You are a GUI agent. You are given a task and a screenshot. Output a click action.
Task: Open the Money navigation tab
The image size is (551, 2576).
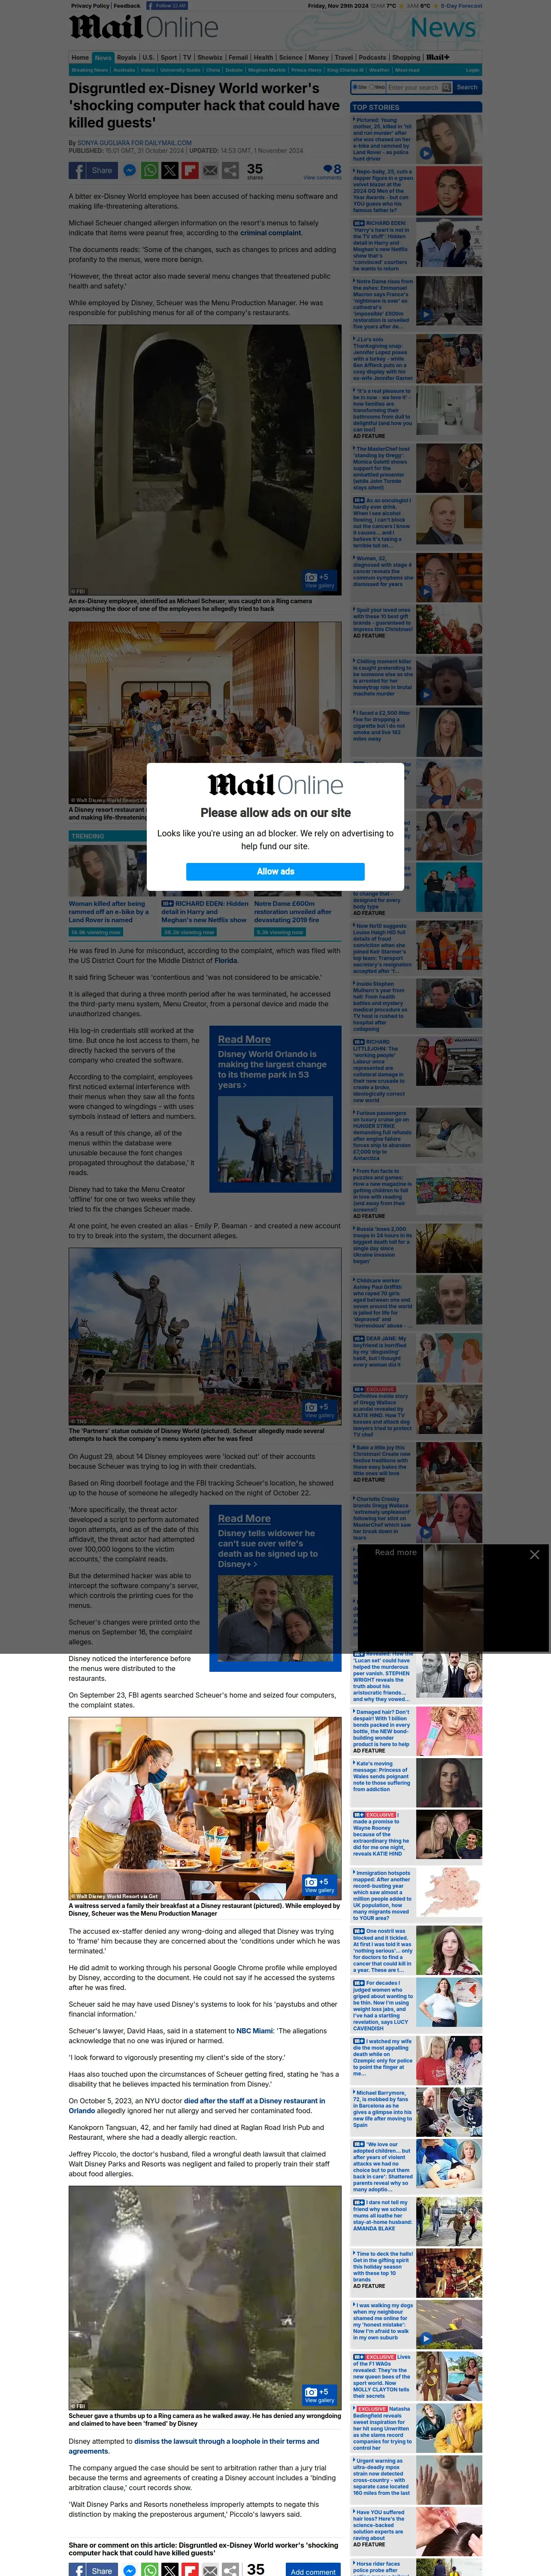click(319, 58)
